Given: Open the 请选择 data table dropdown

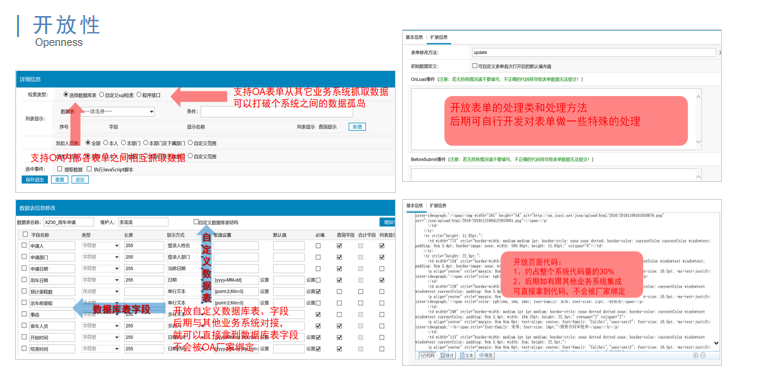Looking at the screenshot, I should [117, 111].
